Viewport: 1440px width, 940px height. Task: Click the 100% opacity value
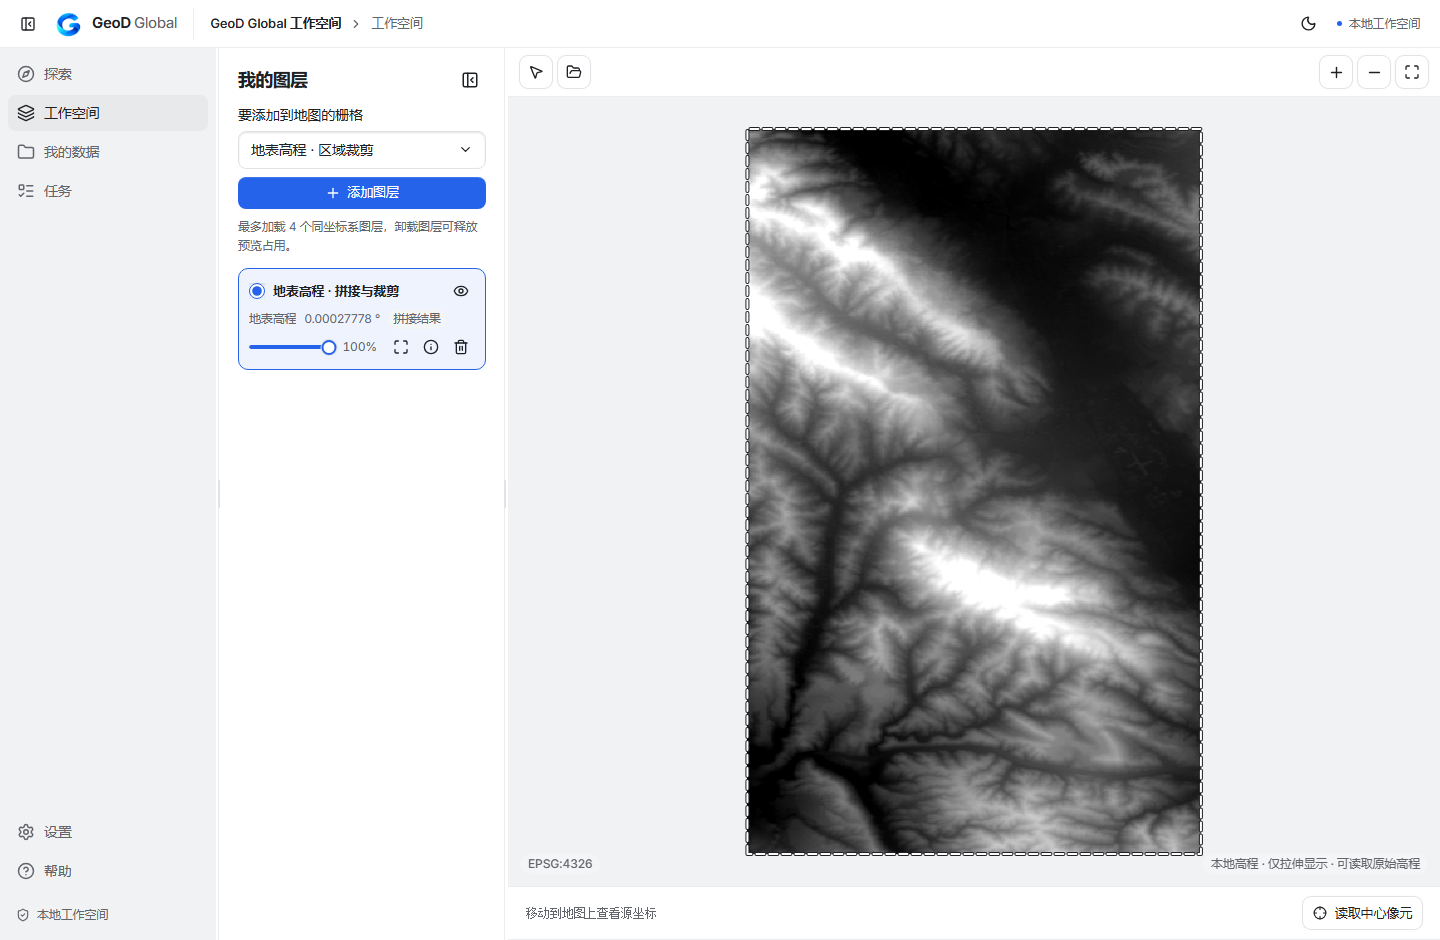coord(360,347)
